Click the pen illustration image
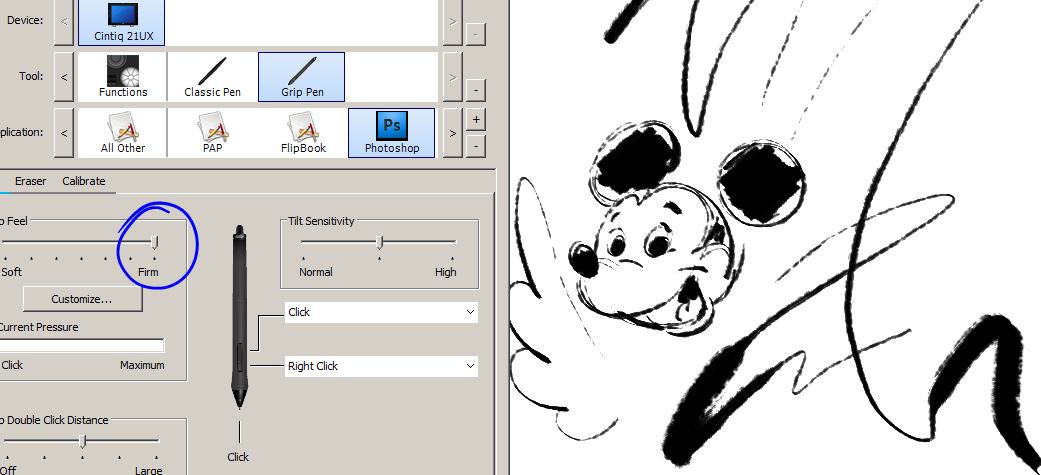The image size is (1041, 475). click(x=239, y=317)
